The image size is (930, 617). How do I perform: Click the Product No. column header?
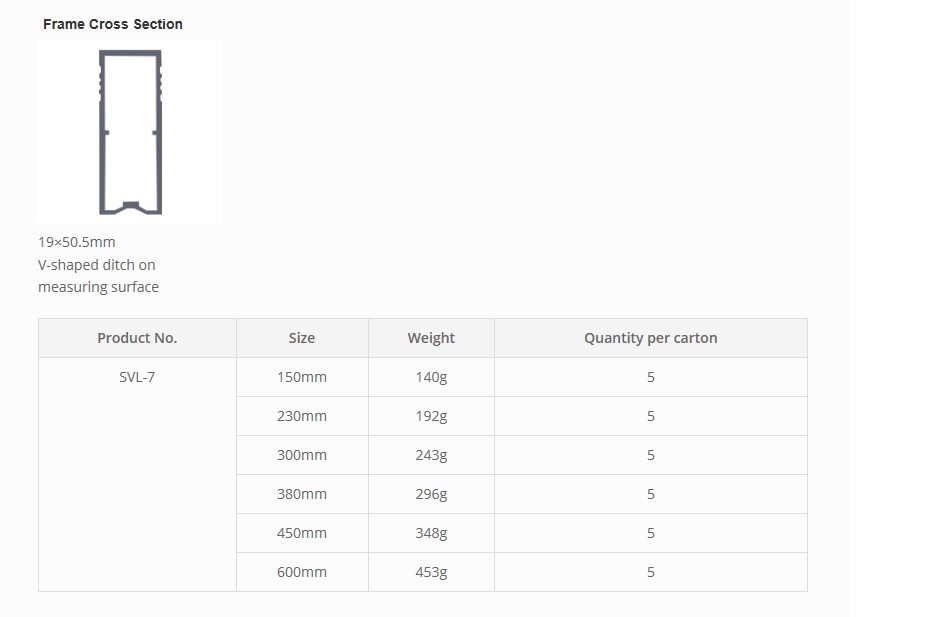(137, 338)
